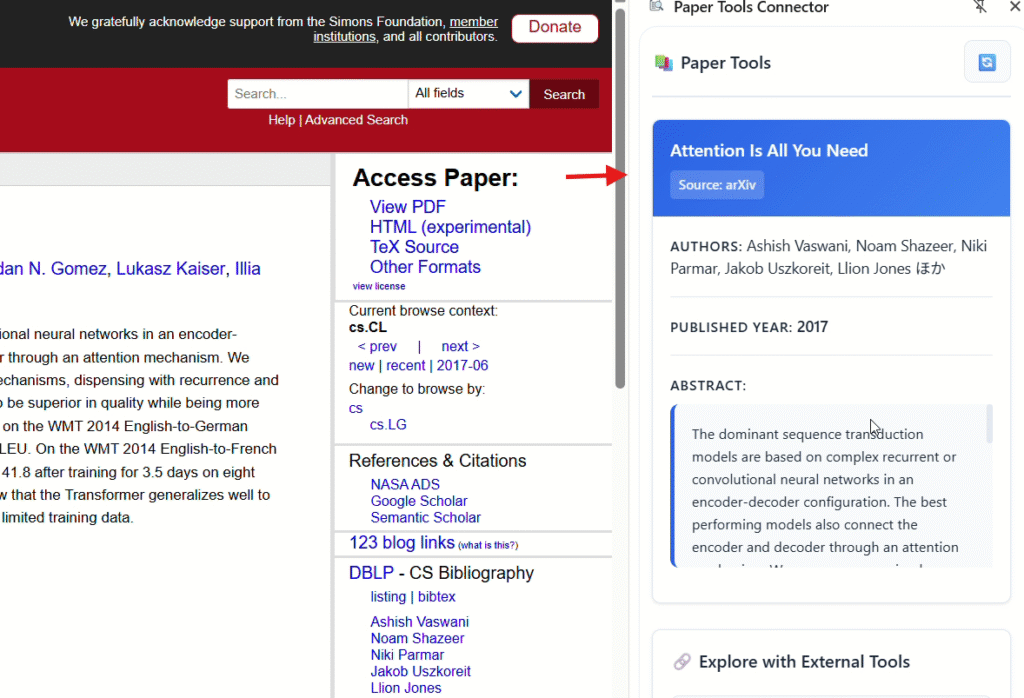
Task: Open the recent listings link
Action: (x=406, y=366)
